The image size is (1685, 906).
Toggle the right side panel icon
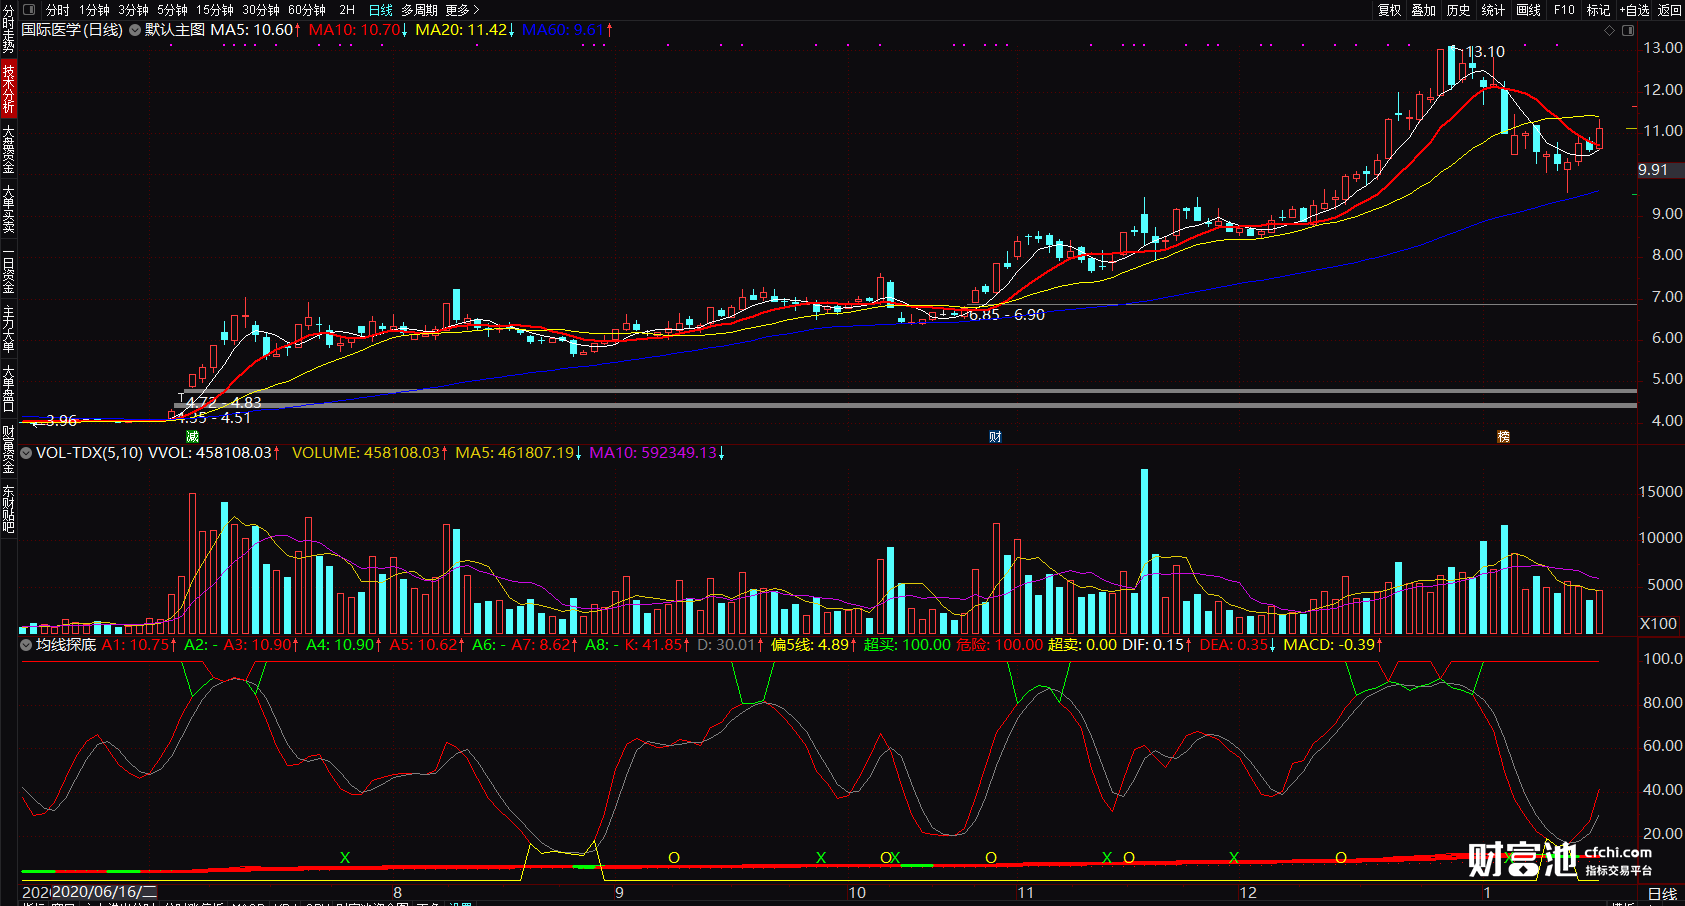coord(1628,30)
